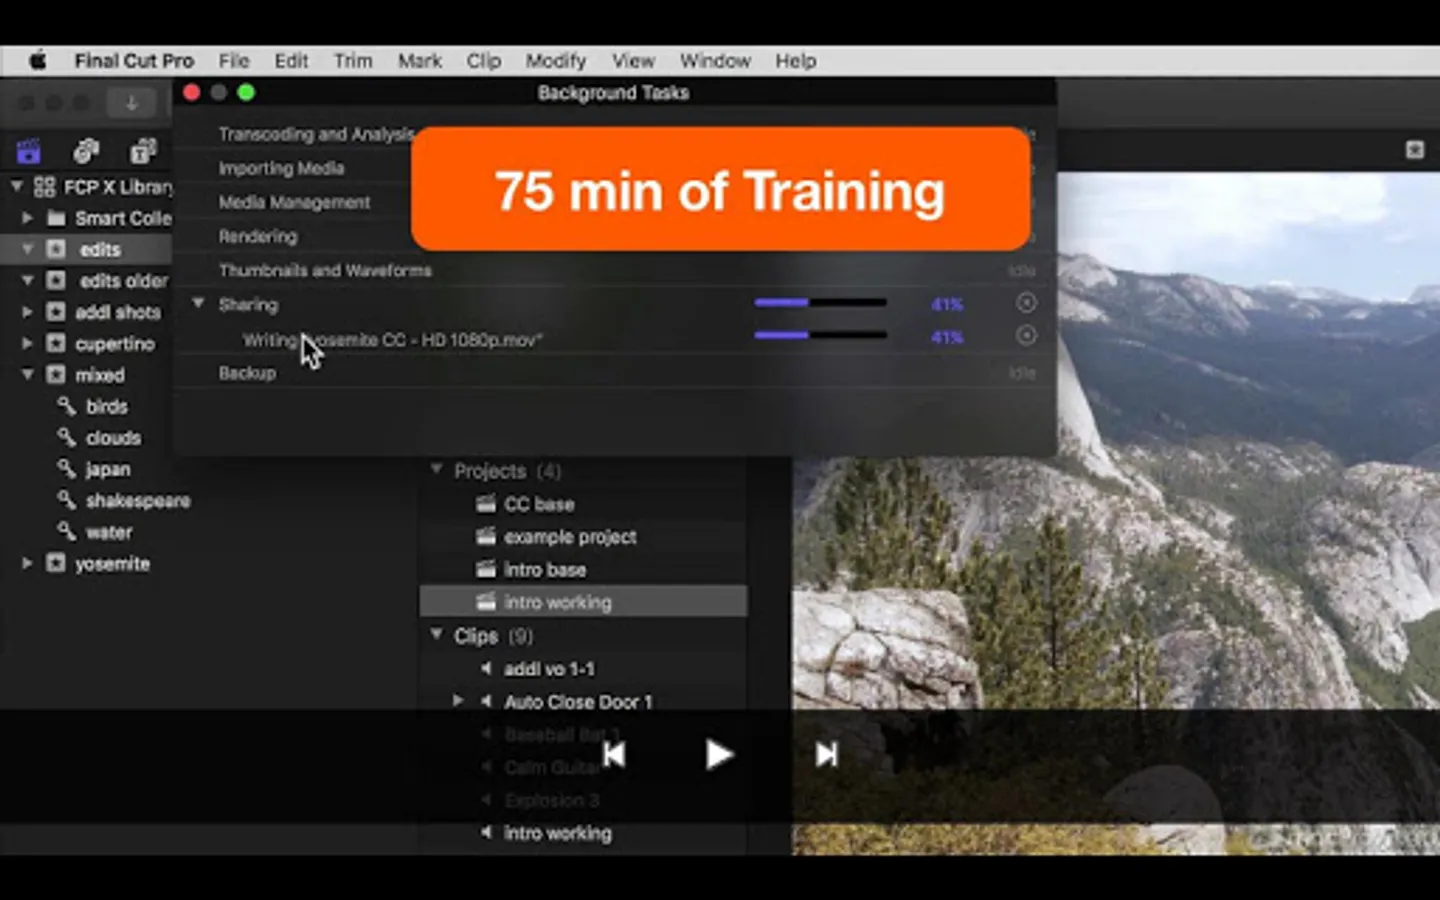
Task: Collapse the edits older event
Action: [x=27, y=281]
